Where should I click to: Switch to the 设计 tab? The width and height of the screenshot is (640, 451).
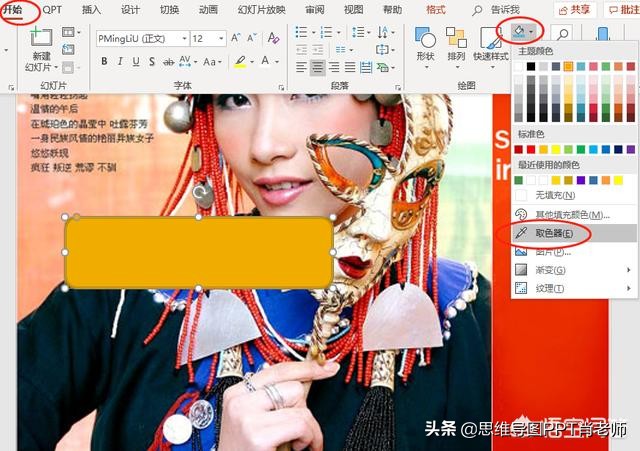(130, 10)
